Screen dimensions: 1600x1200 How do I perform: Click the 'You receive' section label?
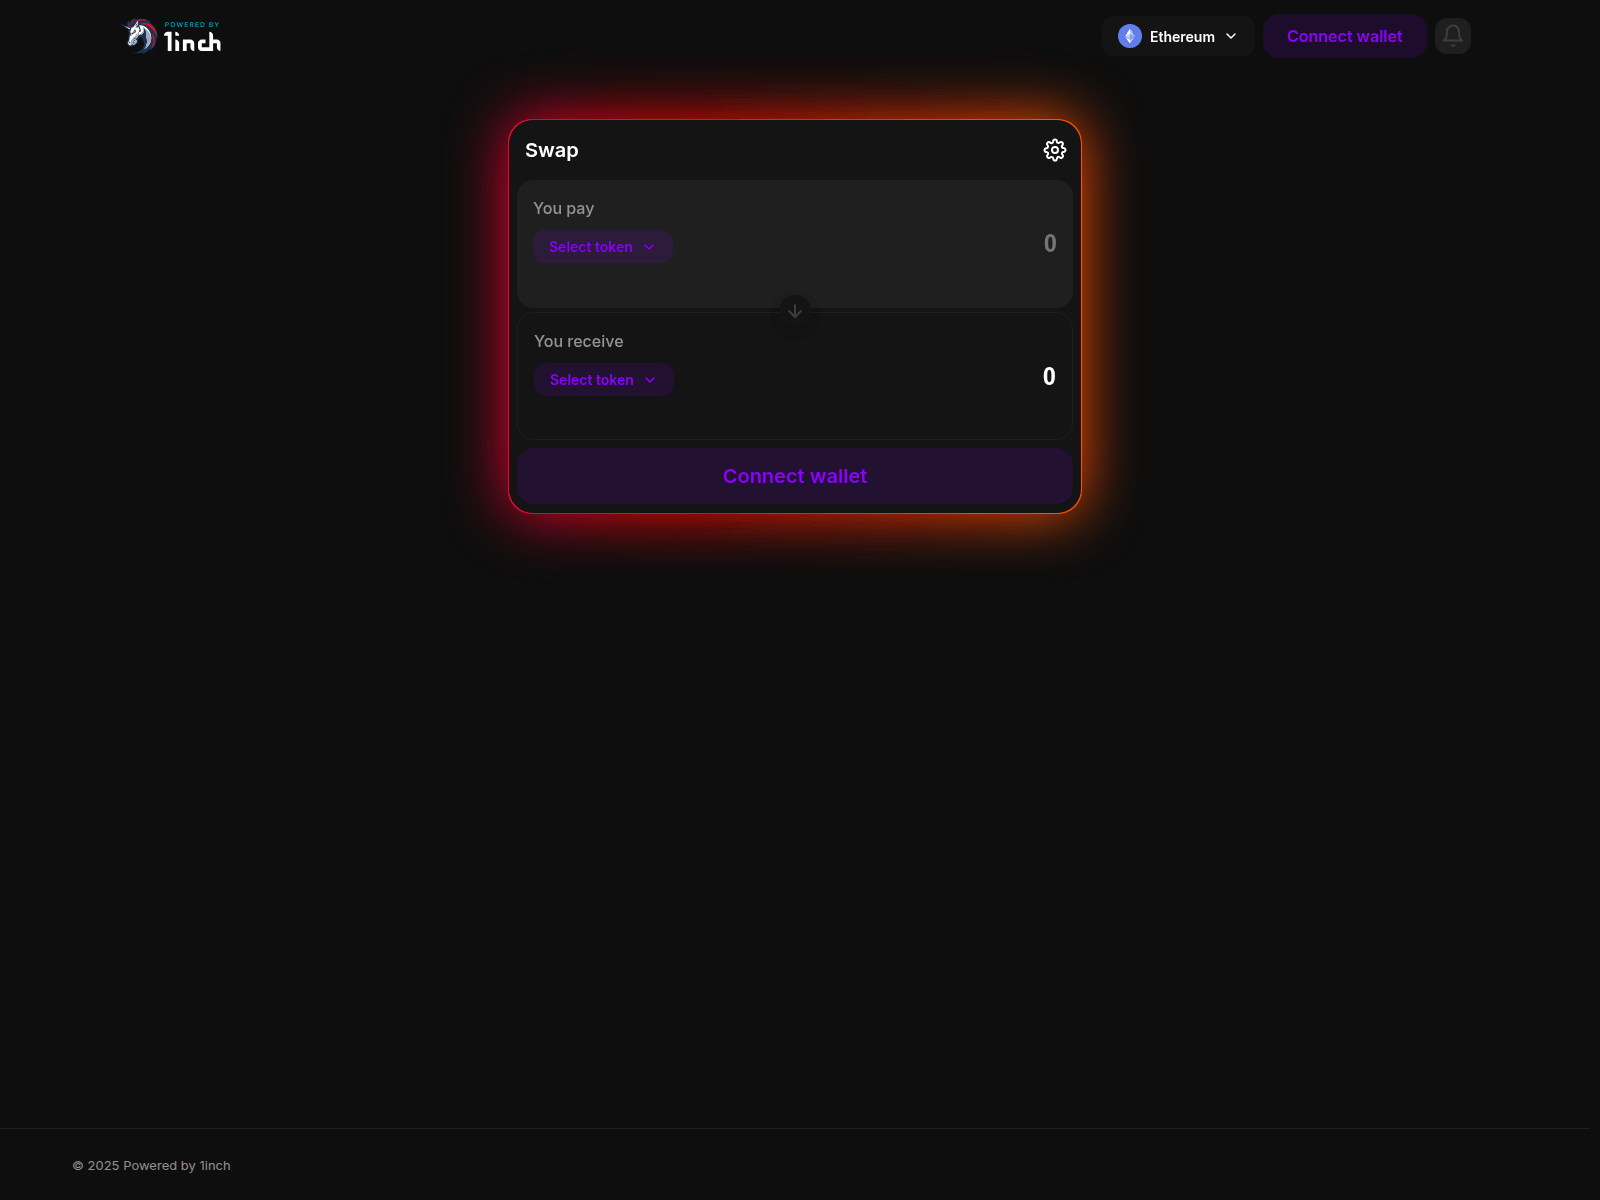pos(578,341)
